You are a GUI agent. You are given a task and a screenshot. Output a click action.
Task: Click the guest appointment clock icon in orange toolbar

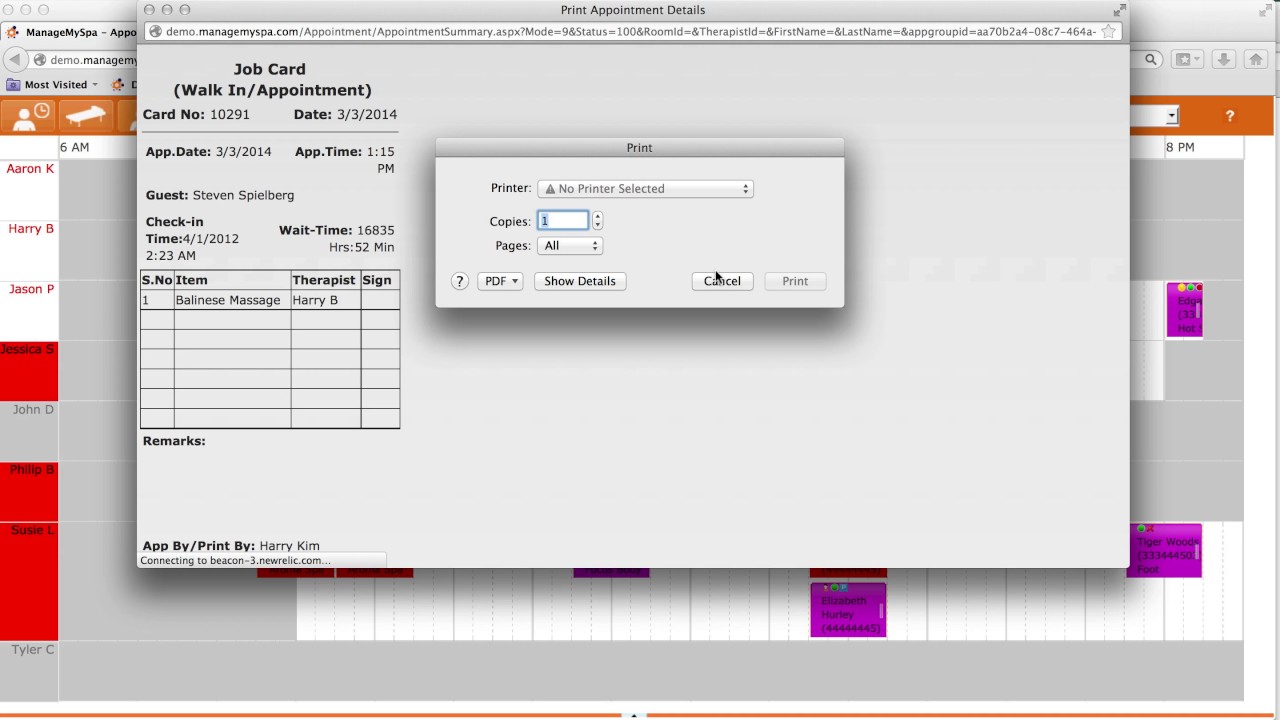(27, 116)
